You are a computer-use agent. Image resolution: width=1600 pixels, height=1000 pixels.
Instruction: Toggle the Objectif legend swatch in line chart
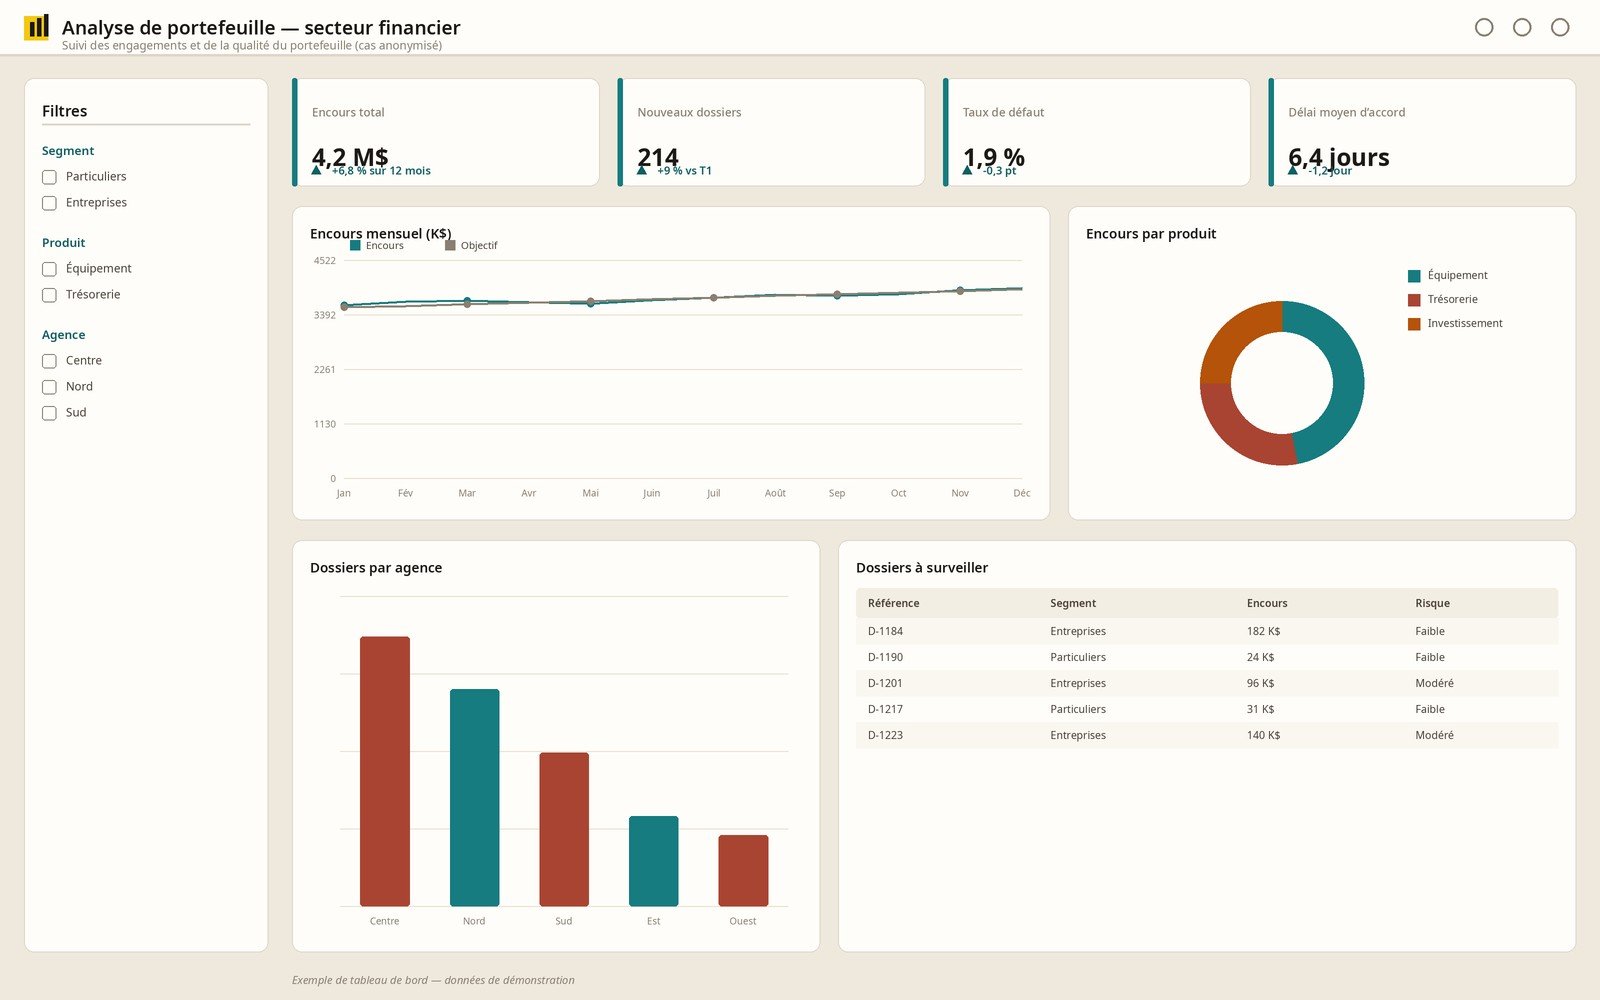(x=450, y=245)
